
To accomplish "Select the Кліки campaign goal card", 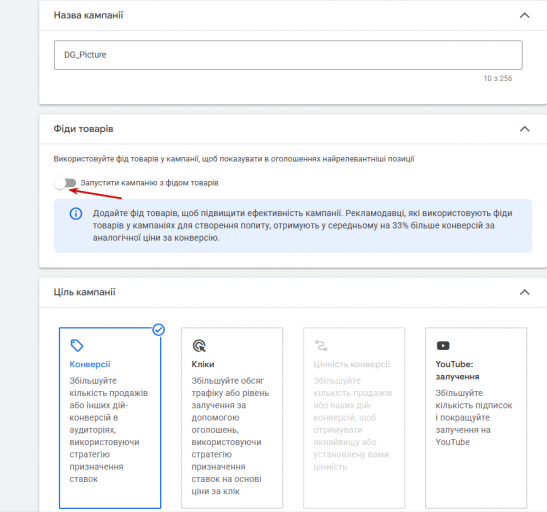I will tap(232, 418).
